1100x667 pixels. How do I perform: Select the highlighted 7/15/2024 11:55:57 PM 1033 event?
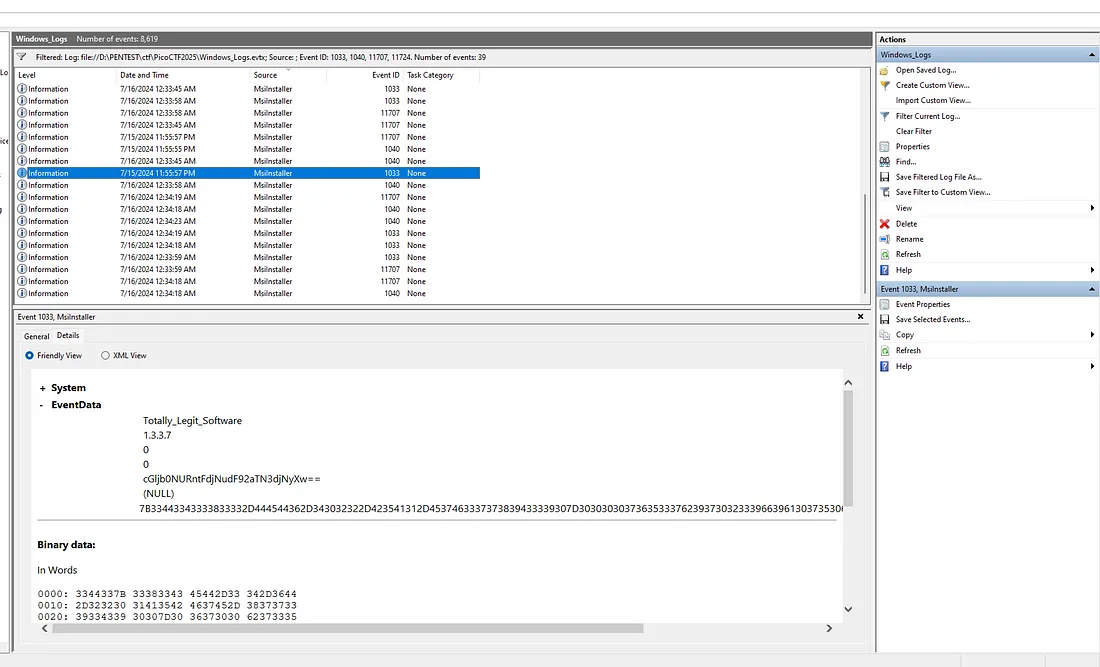248,173
